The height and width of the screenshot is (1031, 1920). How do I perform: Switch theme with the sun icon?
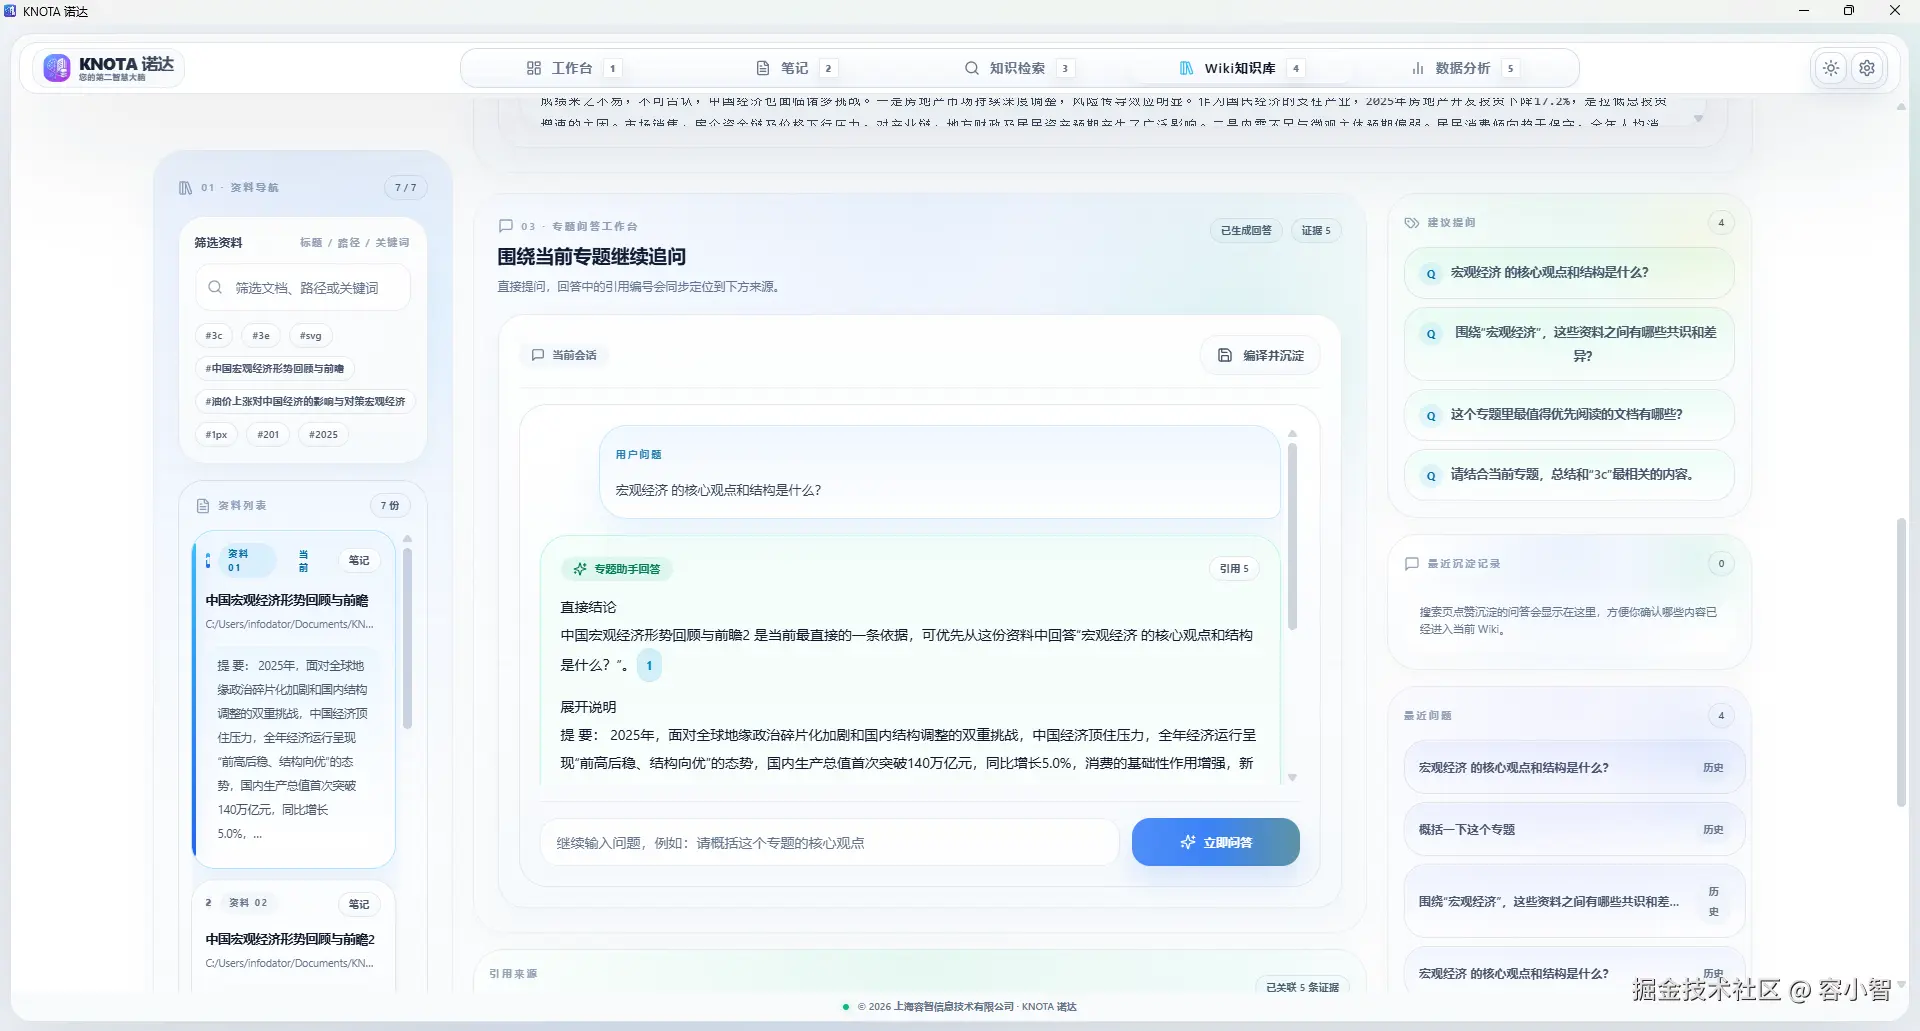pos(1830,67)
